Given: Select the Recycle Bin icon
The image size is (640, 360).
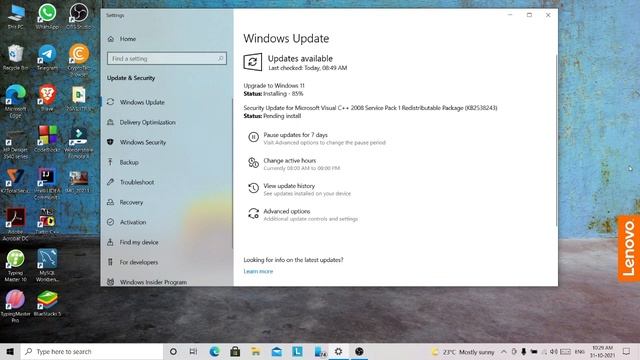Looking at the screenshot, I should (x=16, y=58).
